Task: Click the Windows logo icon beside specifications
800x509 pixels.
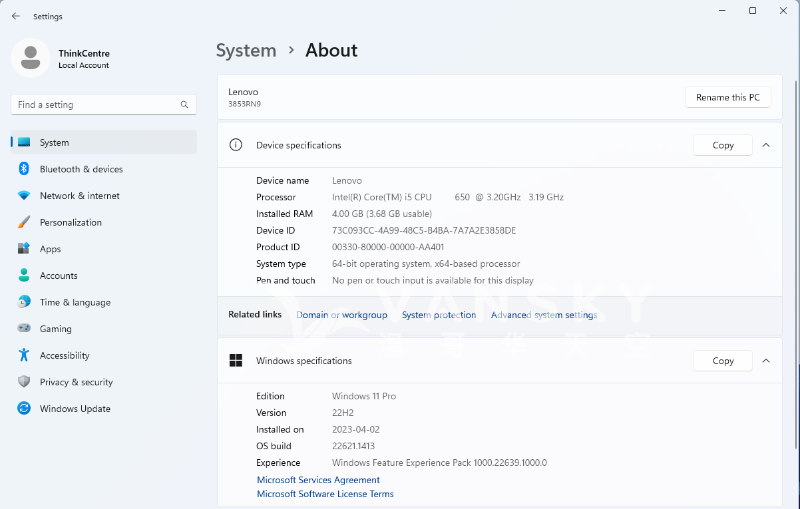Action: click(x=236, y=361)
